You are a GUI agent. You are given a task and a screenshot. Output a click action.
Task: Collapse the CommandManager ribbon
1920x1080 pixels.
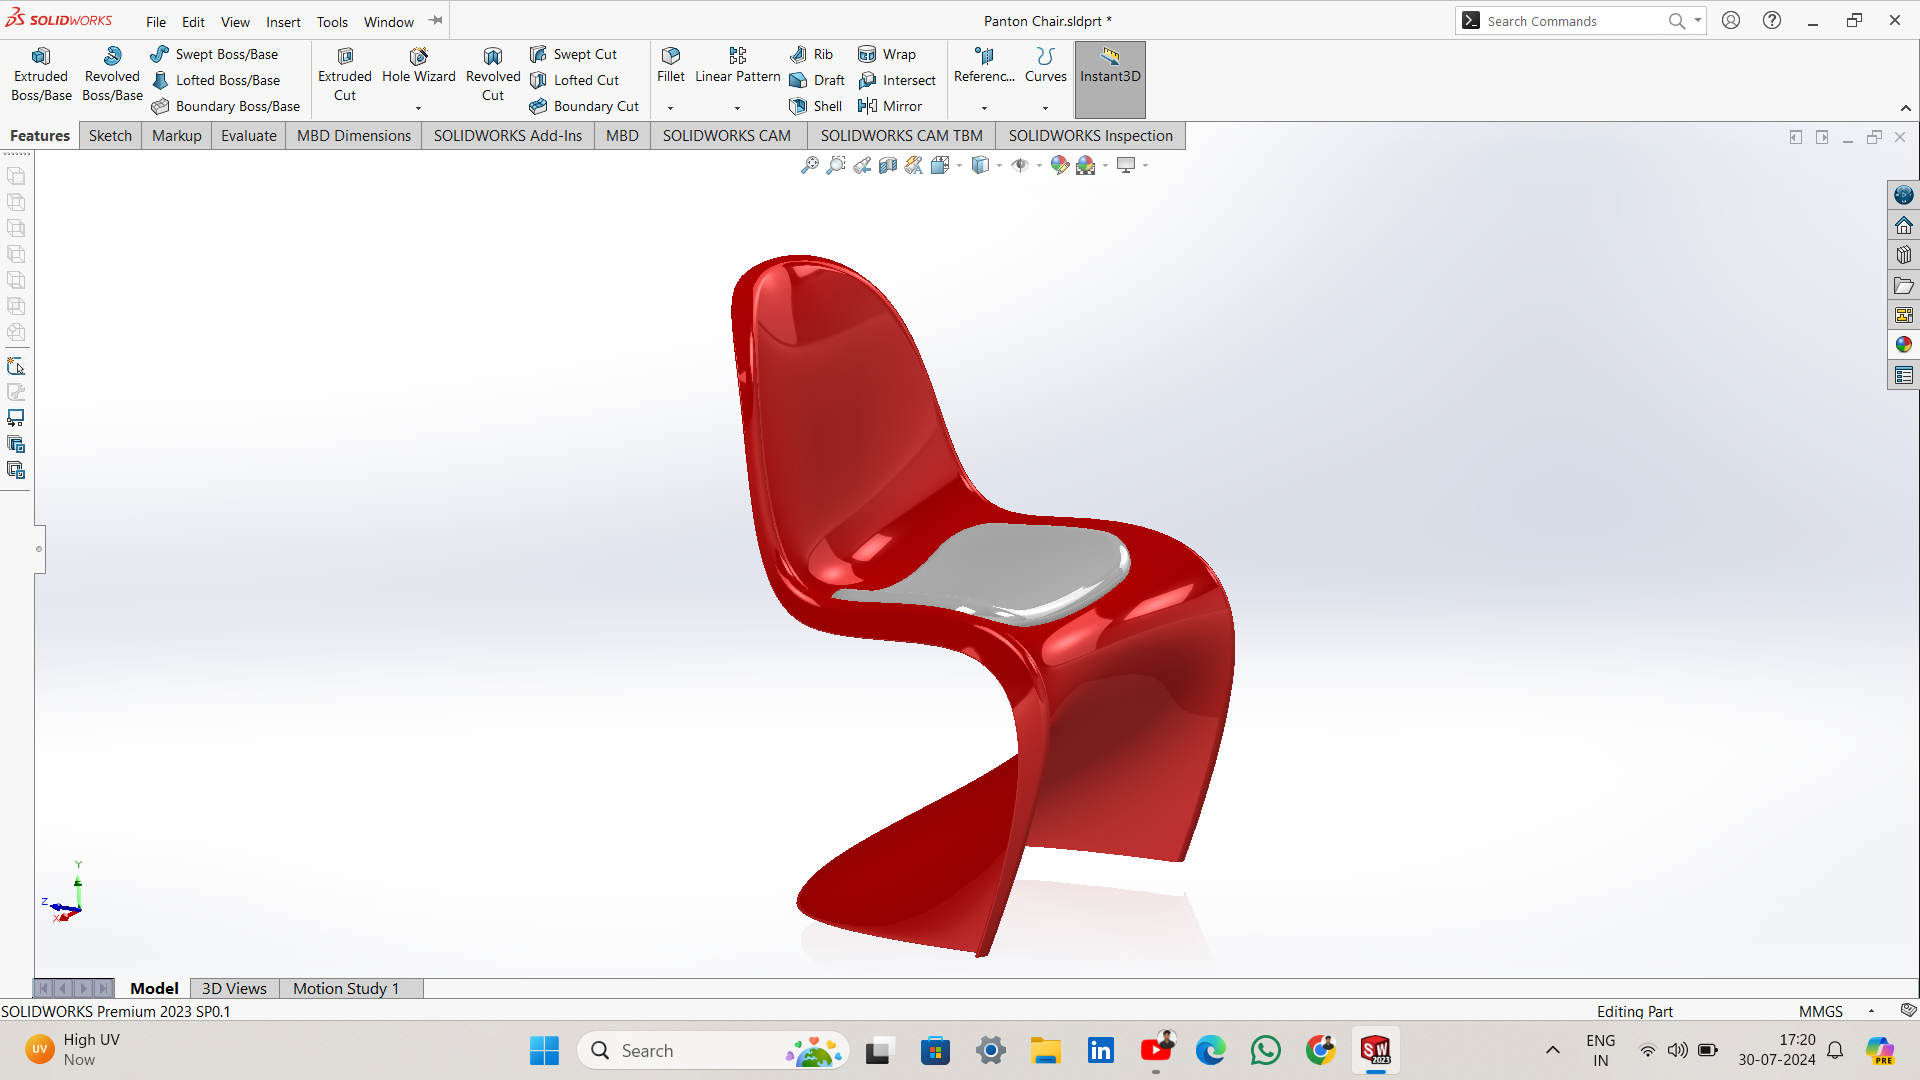coord(1906,108)
